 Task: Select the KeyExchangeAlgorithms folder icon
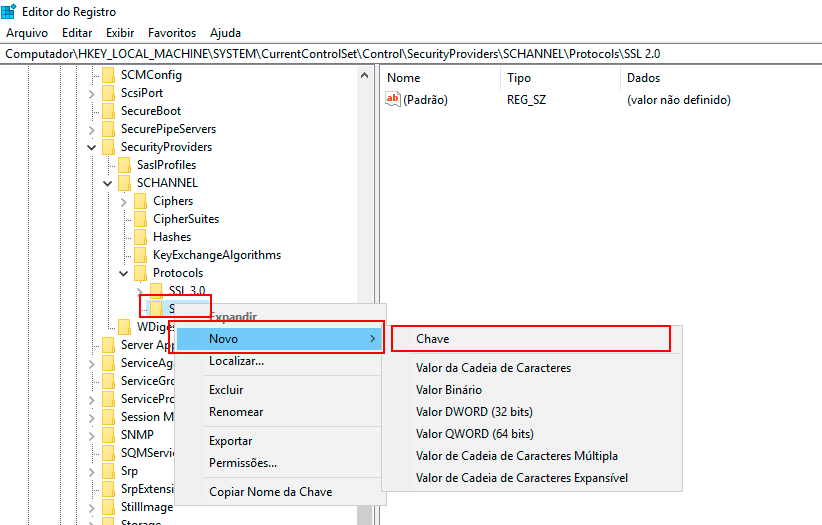pyautogui.click(x=140, y=255)
